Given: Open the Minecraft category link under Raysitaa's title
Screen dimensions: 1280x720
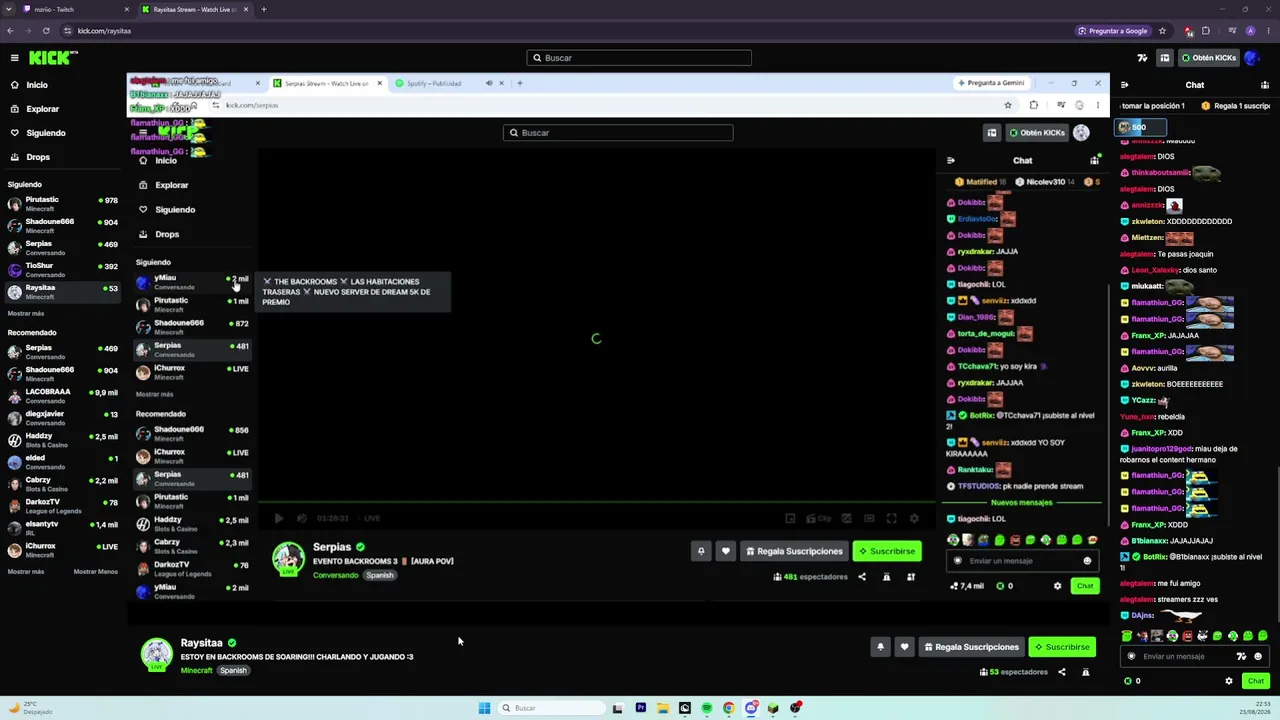Looking at the screenshot, I should click(x=197, y=670).
